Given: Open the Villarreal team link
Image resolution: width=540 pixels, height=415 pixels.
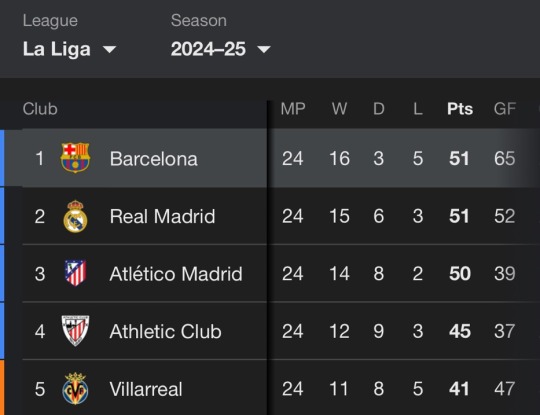Looking at the screenshot, I should click(x=146, y=389).
